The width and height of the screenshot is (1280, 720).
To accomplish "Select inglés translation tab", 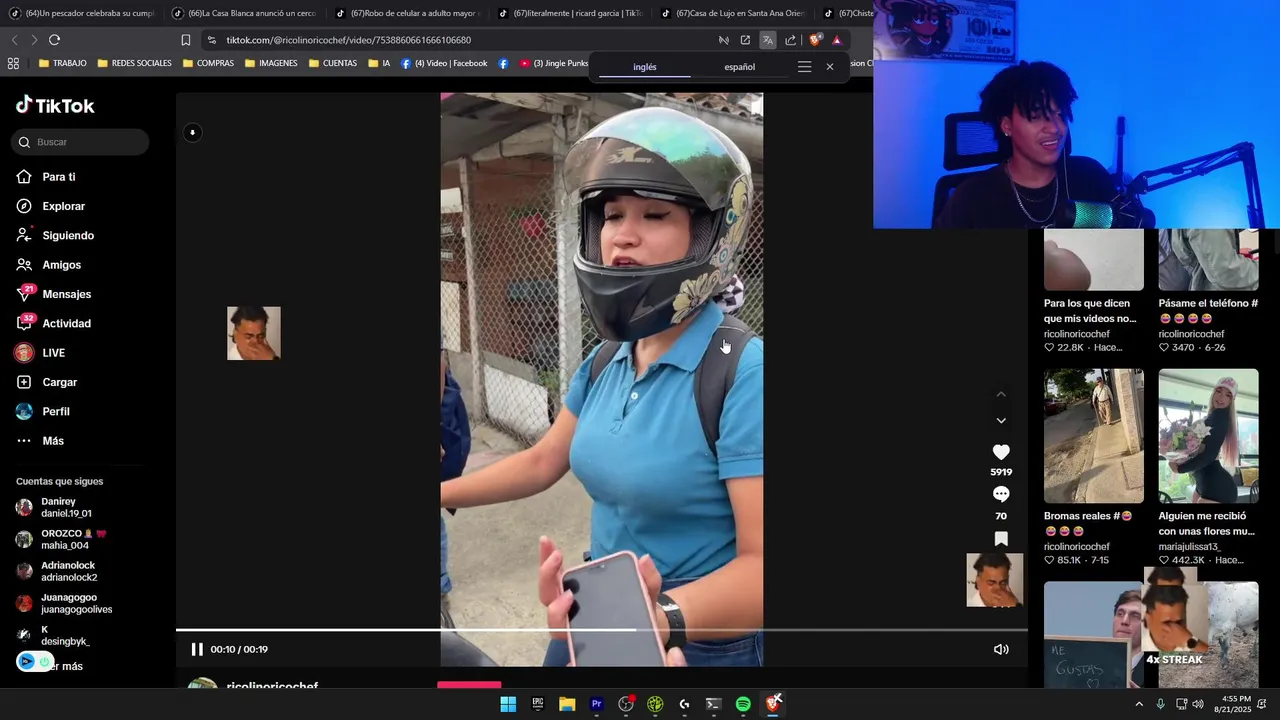I will point(645,67).
